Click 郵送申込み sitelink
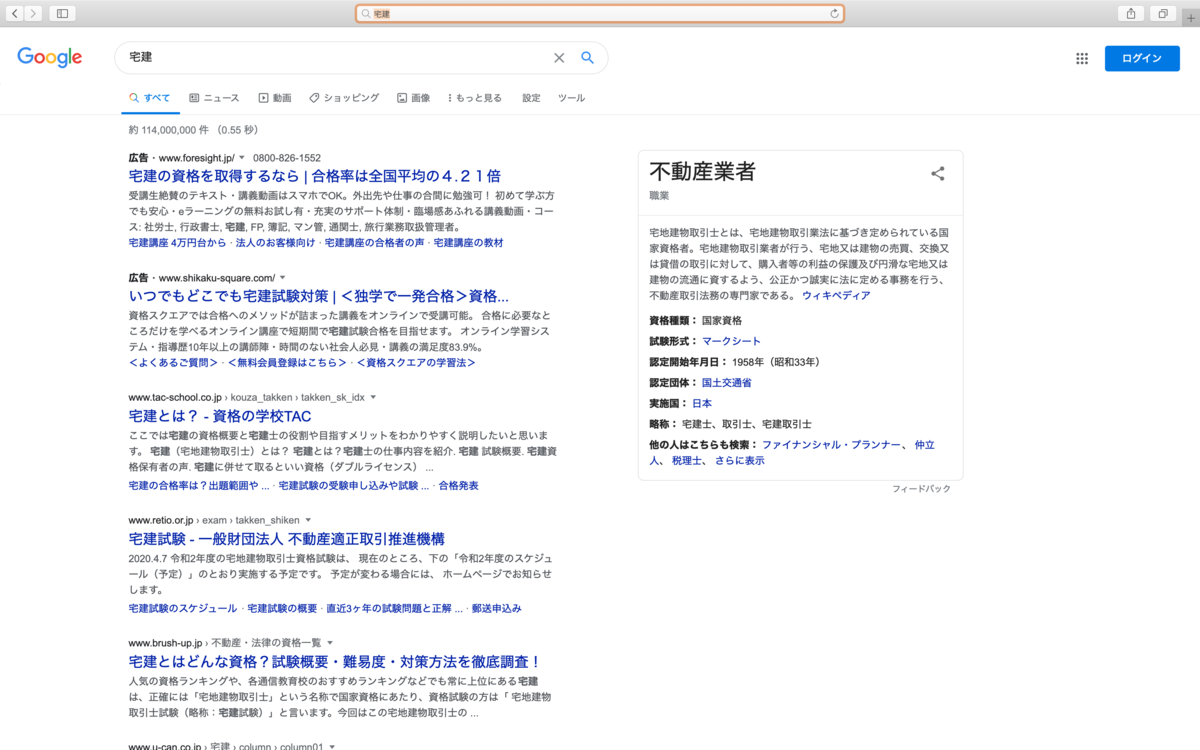Viewport: 1200px width, 750px height. [x=496, y=608]
